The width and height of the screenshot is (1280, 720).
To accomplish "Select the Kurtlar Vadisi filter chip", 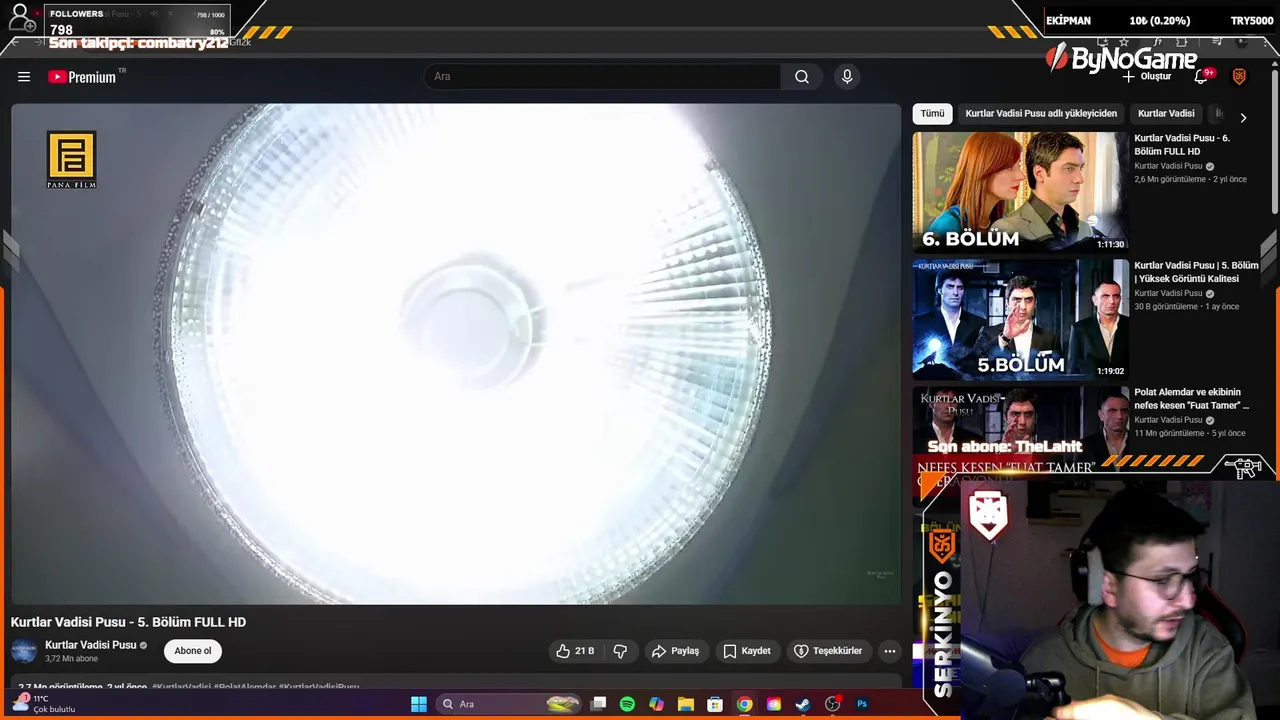I will 1166,114.
